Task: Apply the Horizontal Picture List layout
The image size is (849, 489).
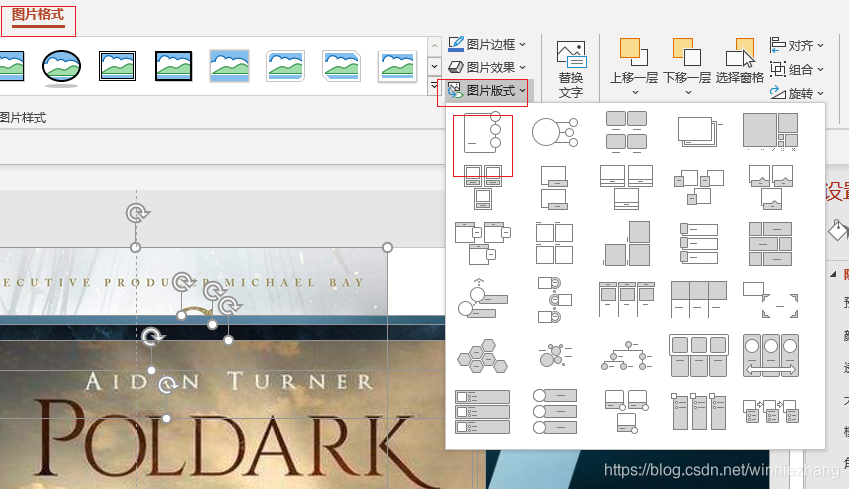Action: (699, 356)
